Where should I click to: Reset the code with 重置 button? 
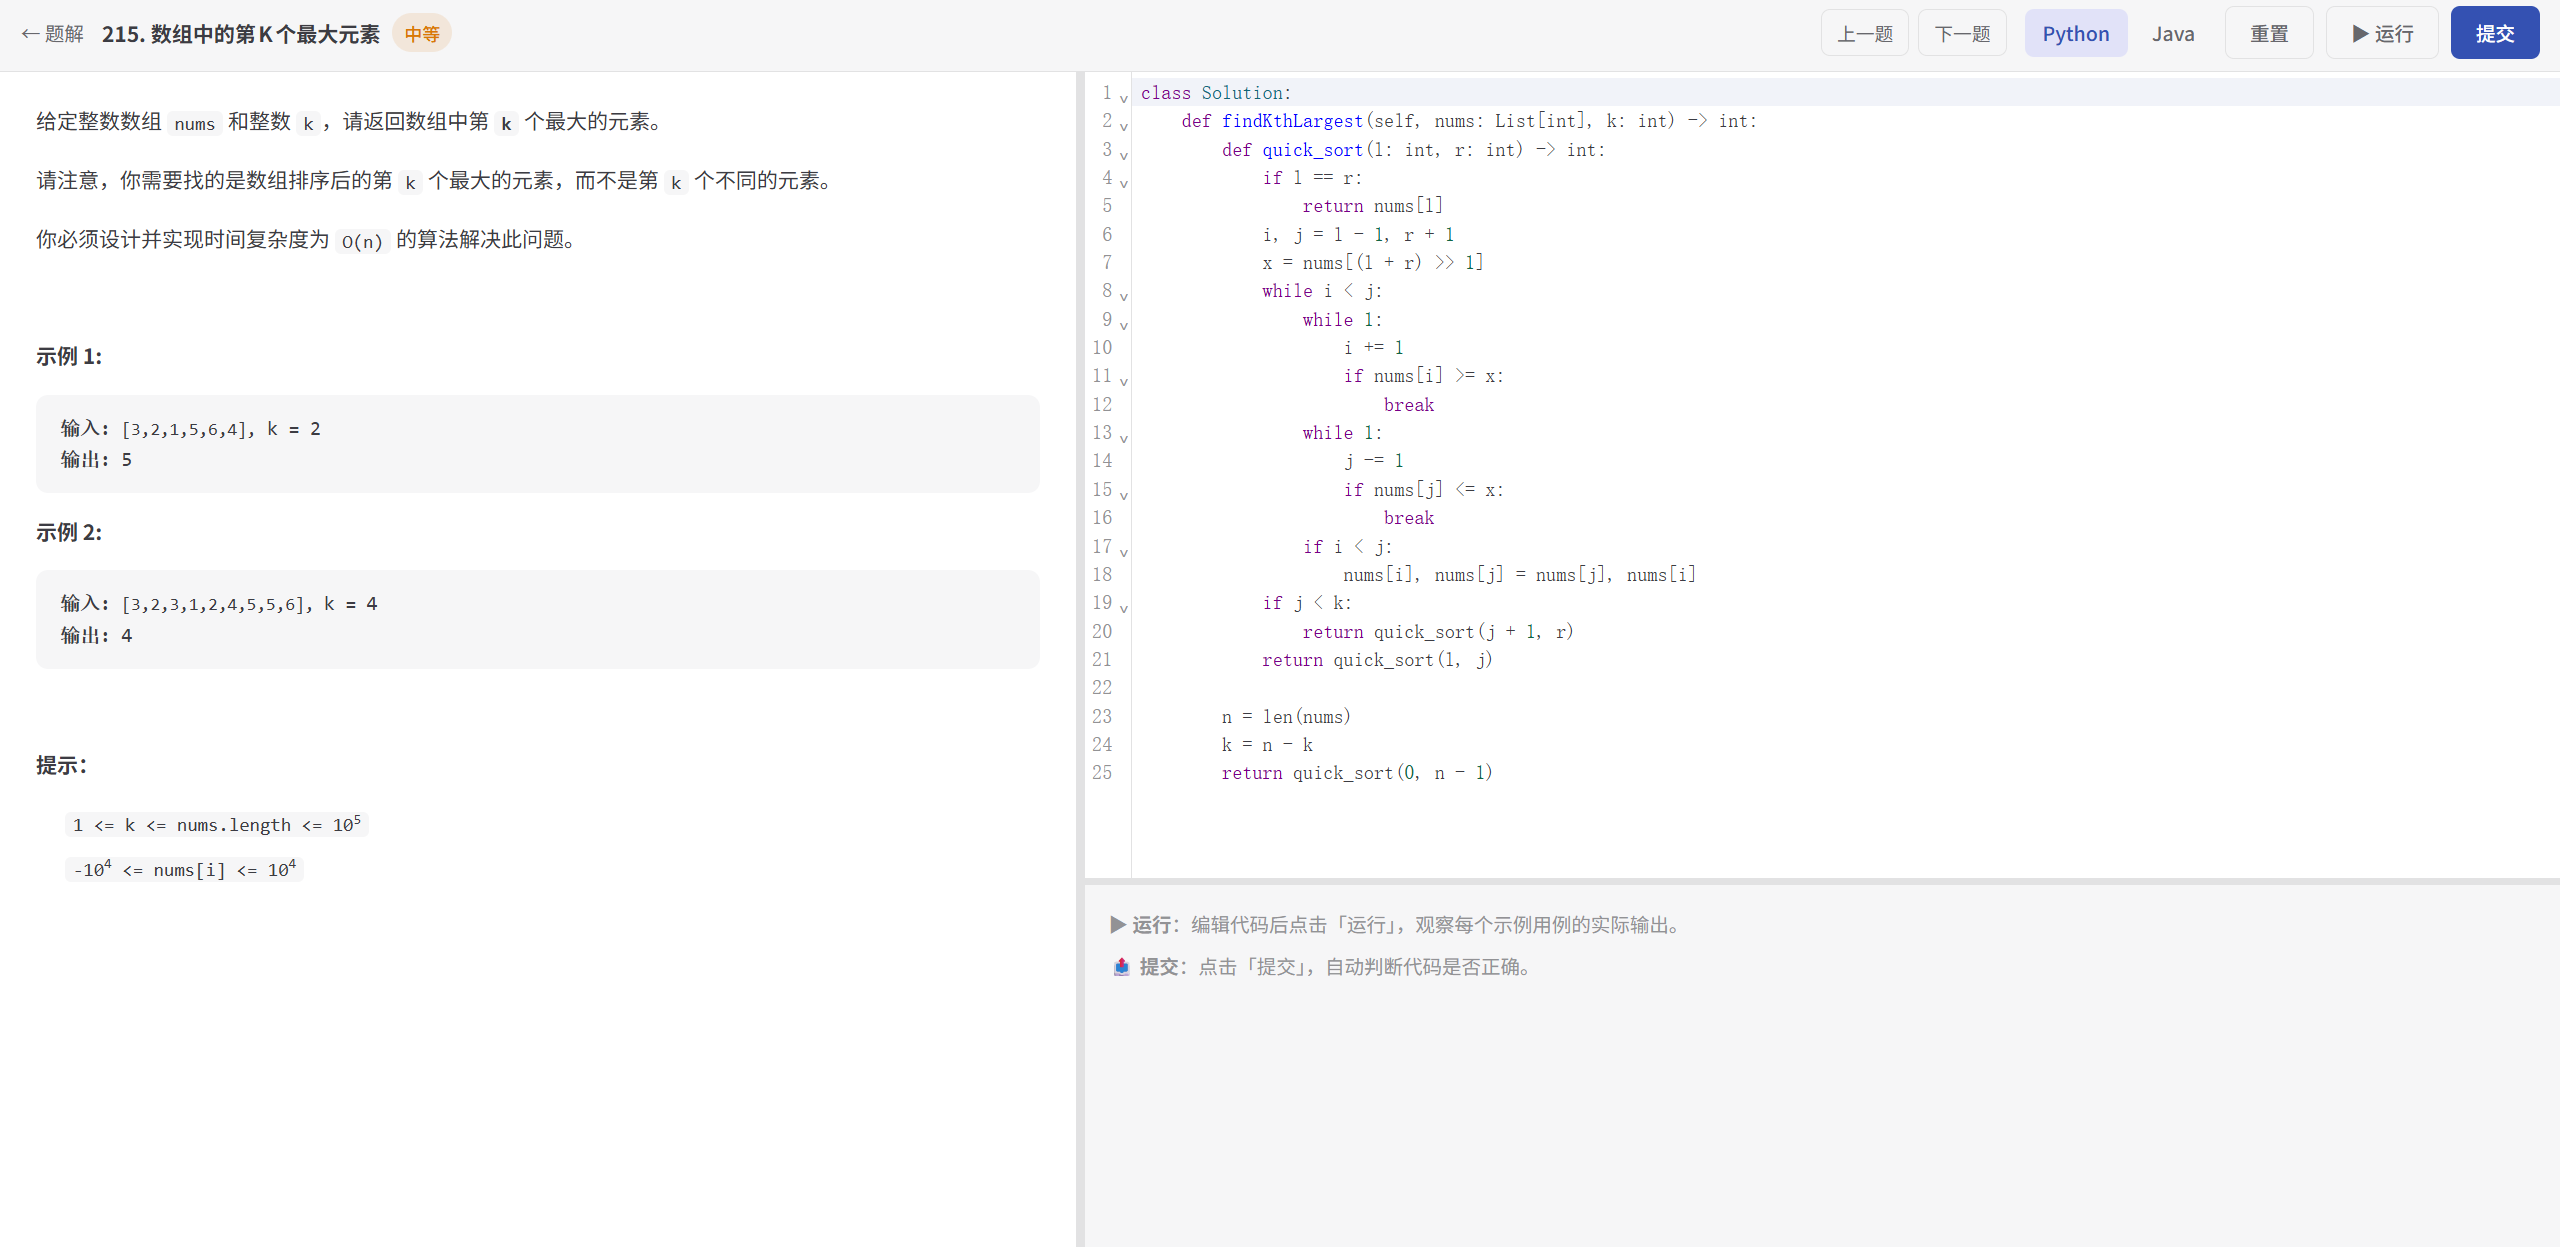(2269, 34)
